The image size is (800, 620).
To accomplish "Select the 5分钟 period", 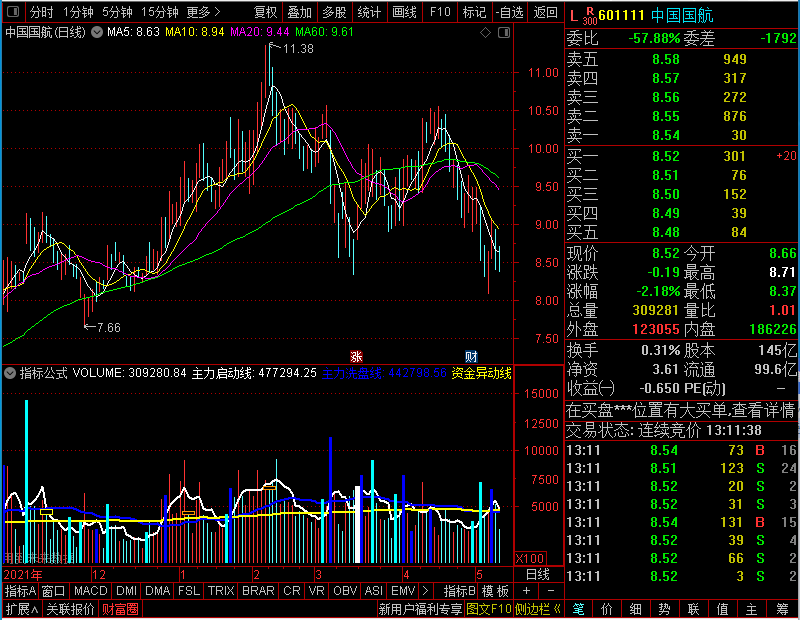I will (x=117, y=12).
